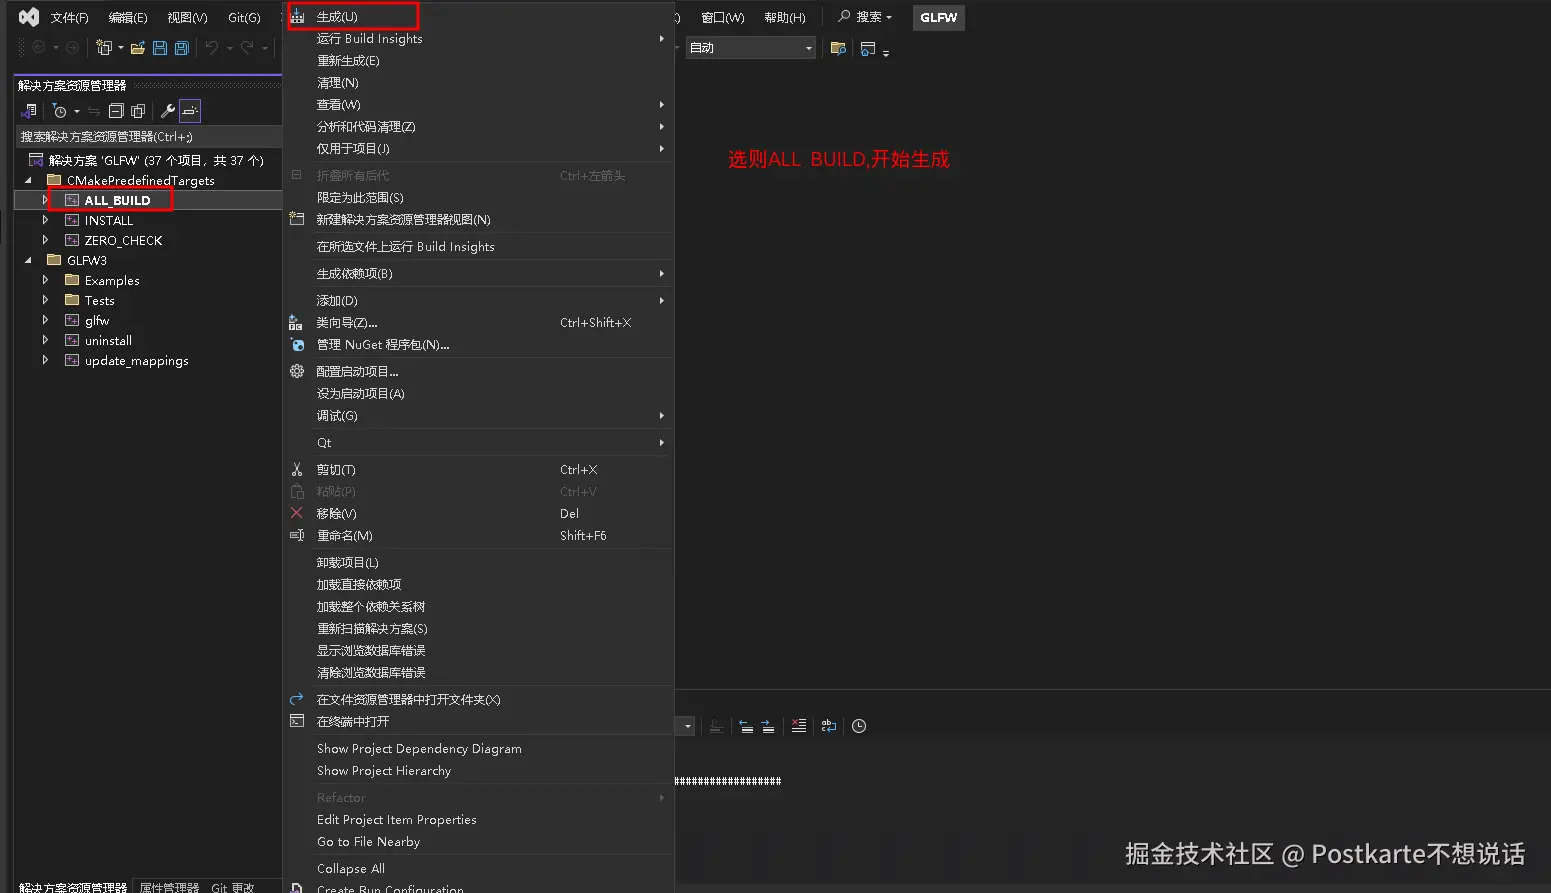Click the New Project toolbar icon
The width and height of the screenshot is (1551, 893).
coord(104,47)
